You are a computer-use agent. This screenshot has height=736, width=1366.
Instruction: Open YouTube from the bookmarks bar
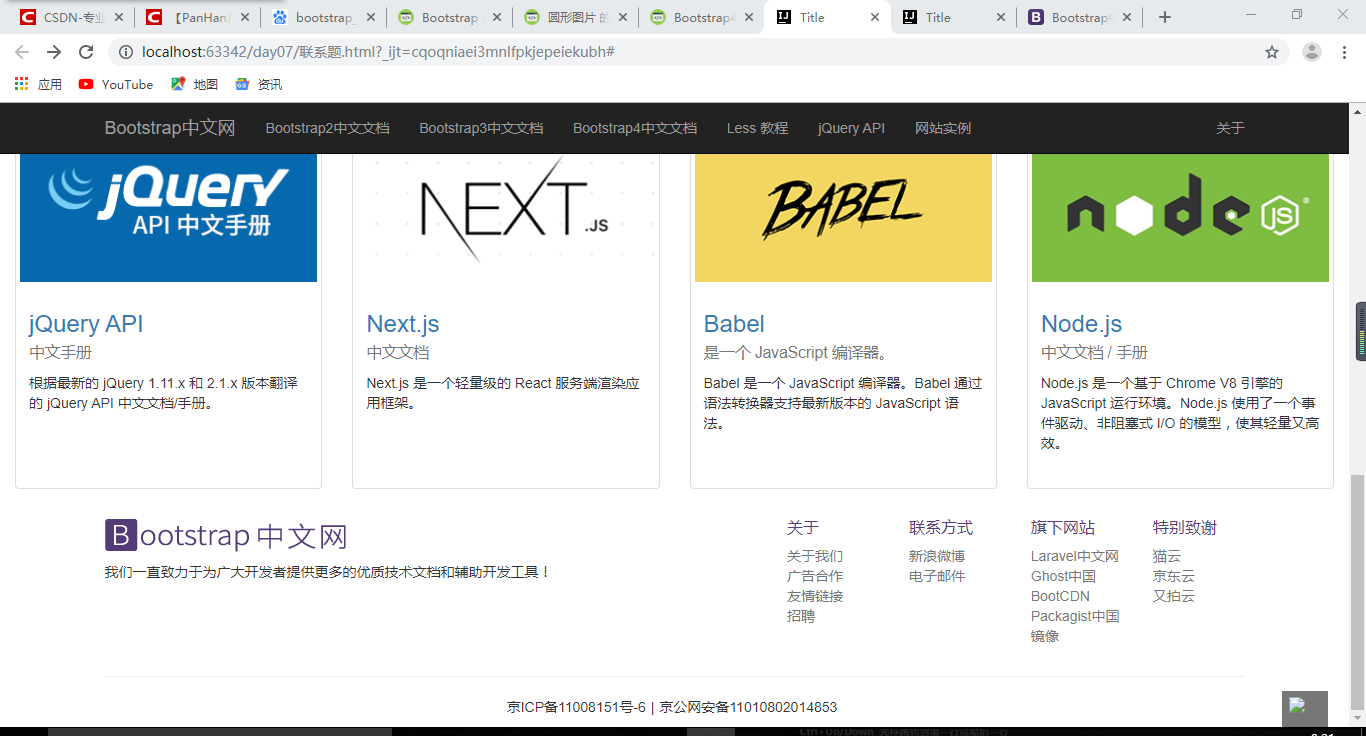[x=115, y=85]
